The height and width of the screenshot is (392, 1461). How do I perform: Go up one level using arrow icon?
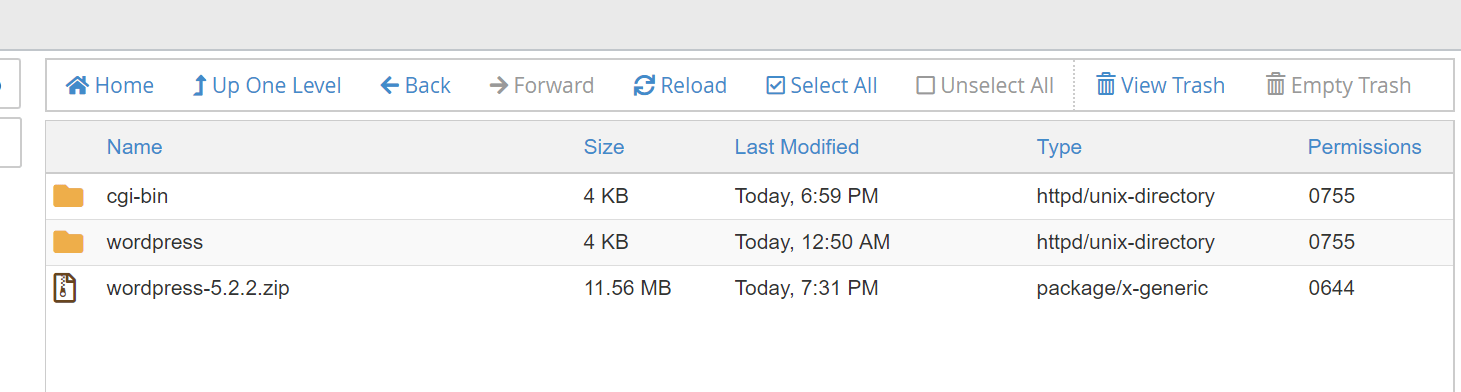click(199, 86)
